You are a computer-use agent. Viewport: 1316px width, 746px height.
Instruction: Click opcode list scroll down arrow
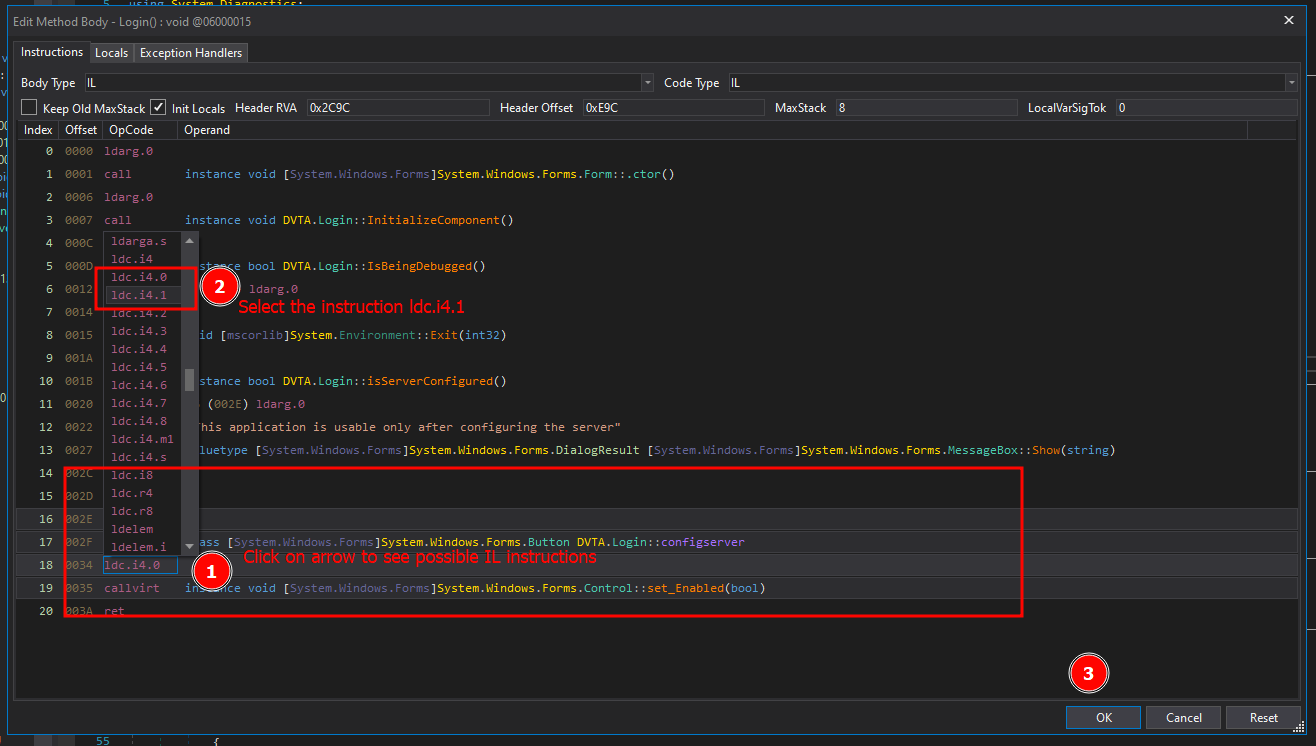(189, 546)
